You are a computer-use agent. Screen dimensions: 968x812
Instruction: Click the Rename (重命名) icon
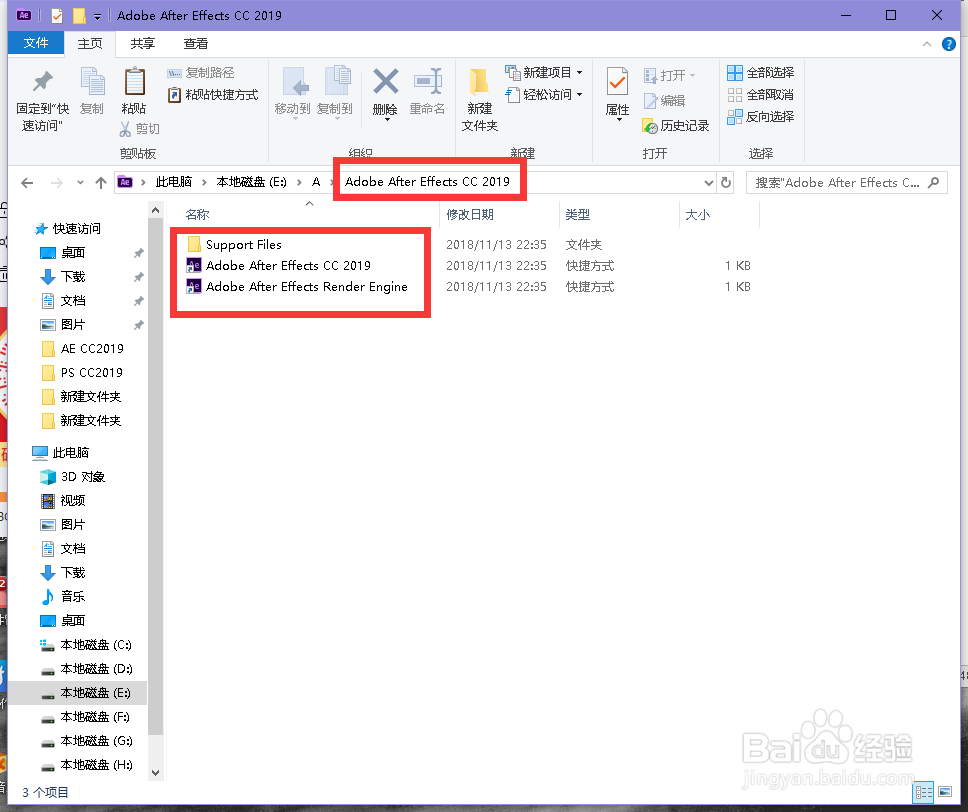coord(428,90)
